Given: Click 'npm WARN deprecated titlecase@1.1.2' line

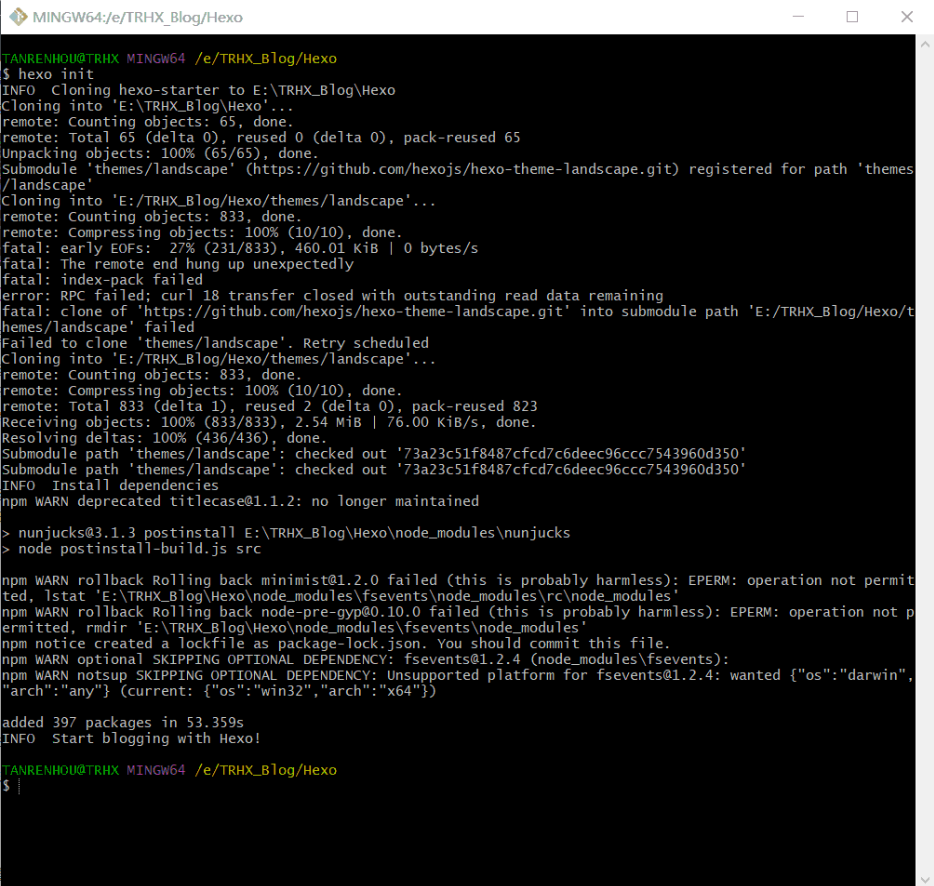Looking at the screenshot, I should pyautogui.click(x=240, y=501).
